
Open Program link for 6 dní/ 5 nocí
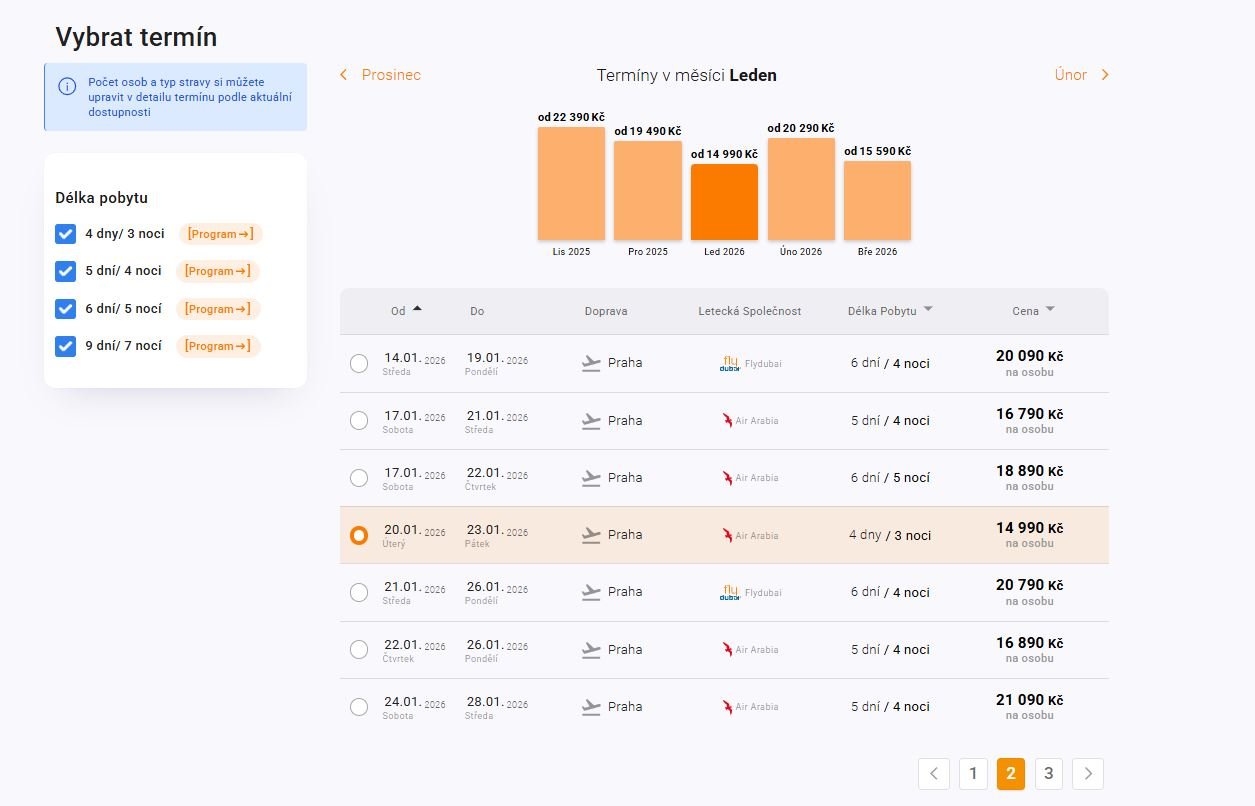point(218,309)
